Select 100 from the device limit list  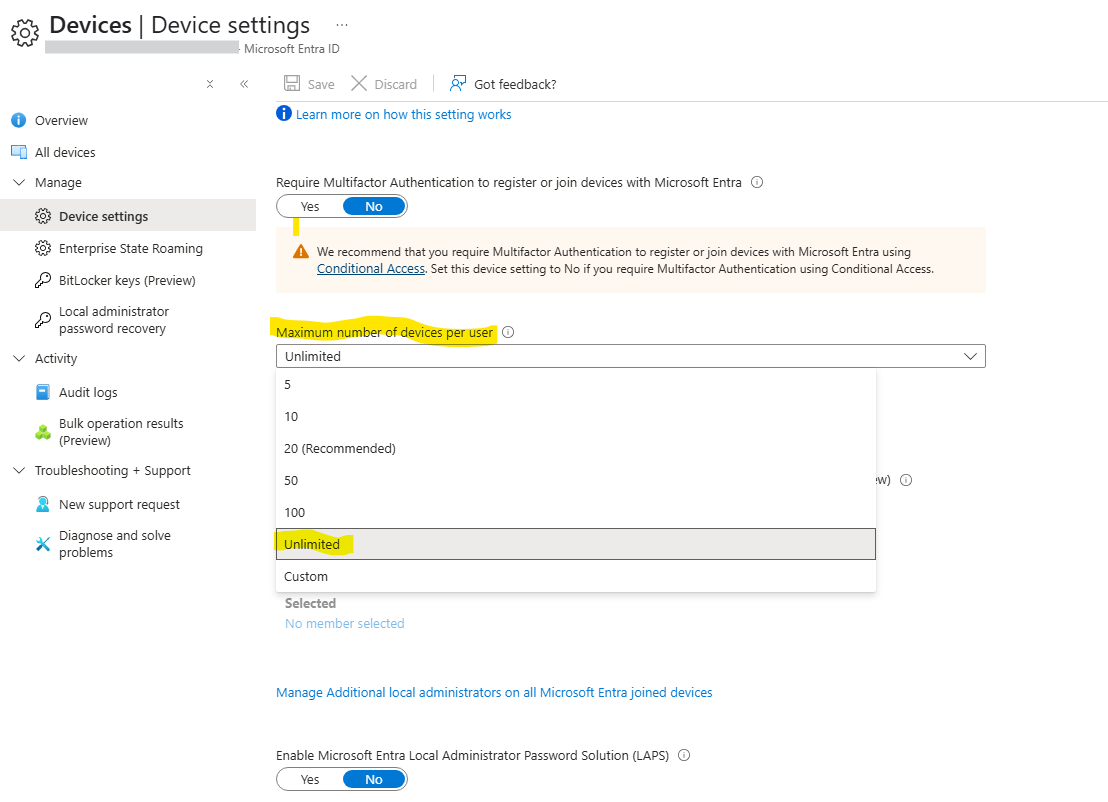tap(576, 512)
